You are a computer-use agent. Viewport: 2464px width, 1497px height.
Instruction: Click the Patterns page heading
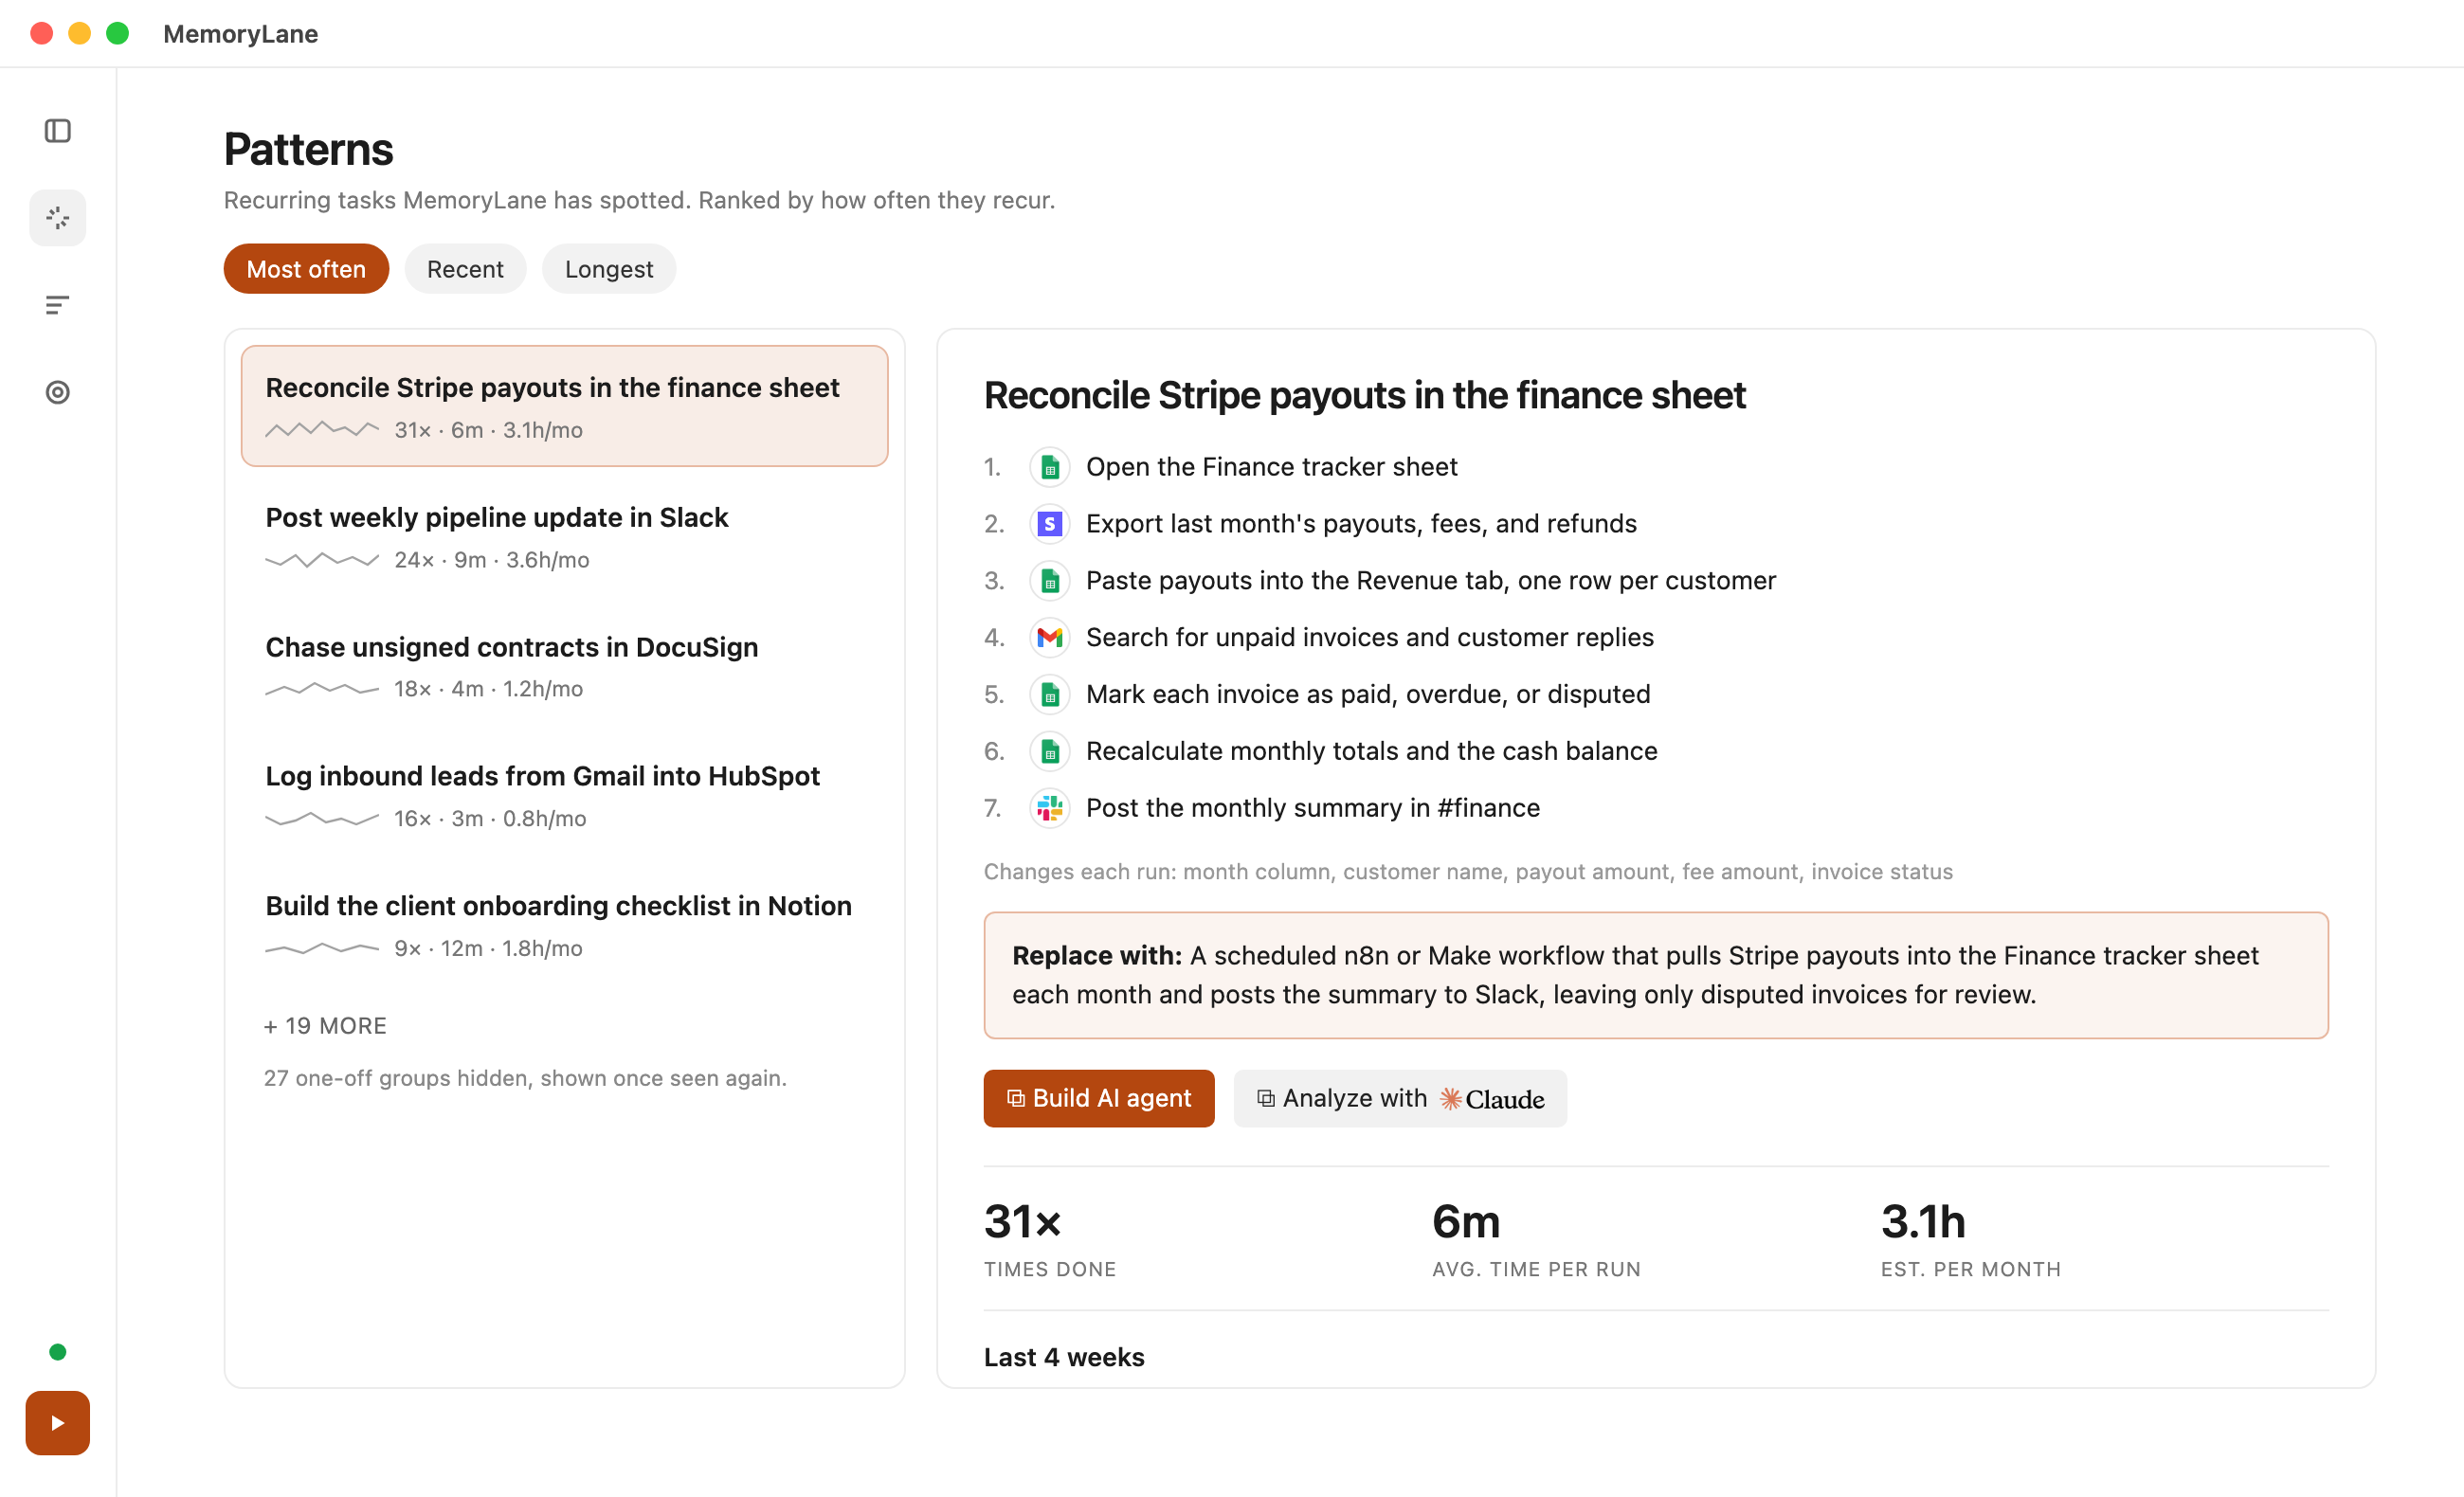click(308, 149)
